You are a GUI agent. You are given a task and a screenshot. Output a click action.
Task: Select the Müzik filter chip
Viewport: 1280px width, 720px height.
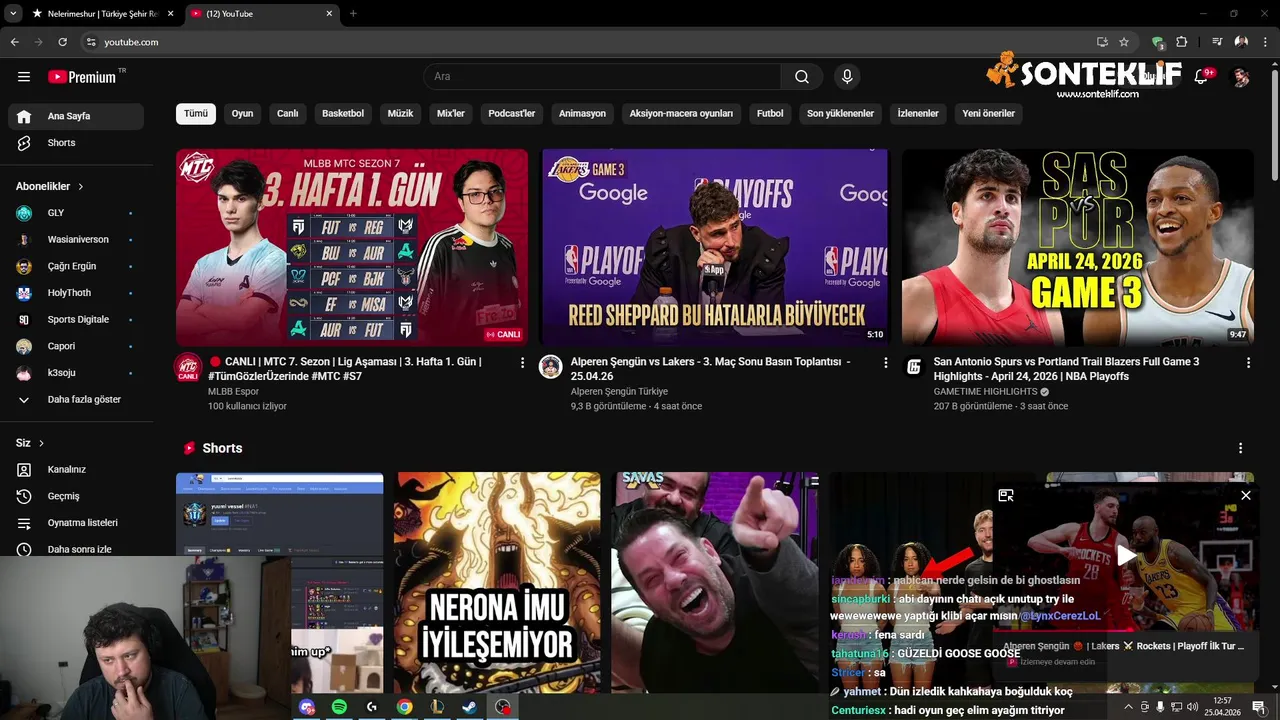coord(400,114)
